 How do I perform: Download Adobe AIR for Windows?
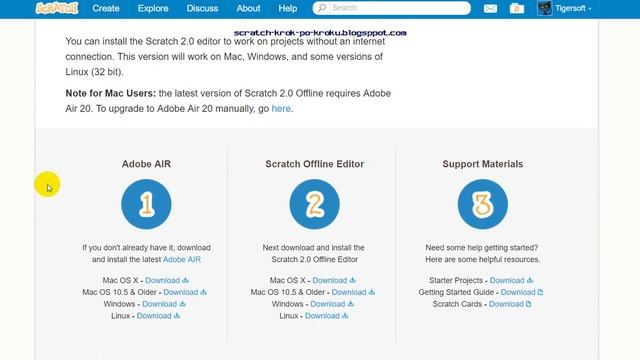pyautogui.click(x=164, y=304)
